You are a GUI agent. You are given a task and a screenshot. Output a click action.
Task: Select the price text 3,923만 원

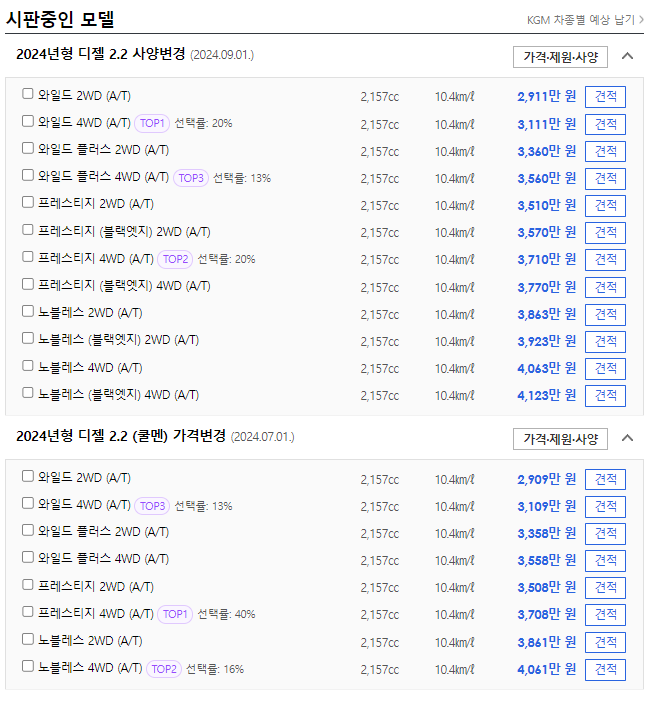[546, 341]
